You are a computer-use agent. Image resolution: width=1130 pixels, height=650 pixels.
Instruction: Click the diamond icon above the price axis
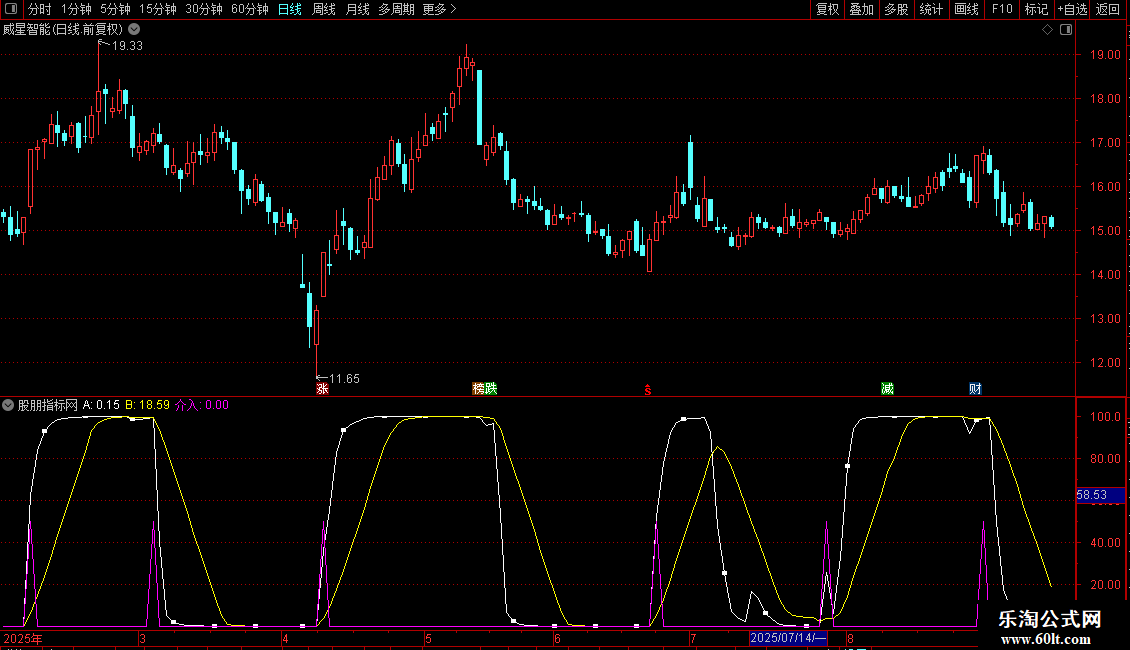click(x=1047, y=30)
